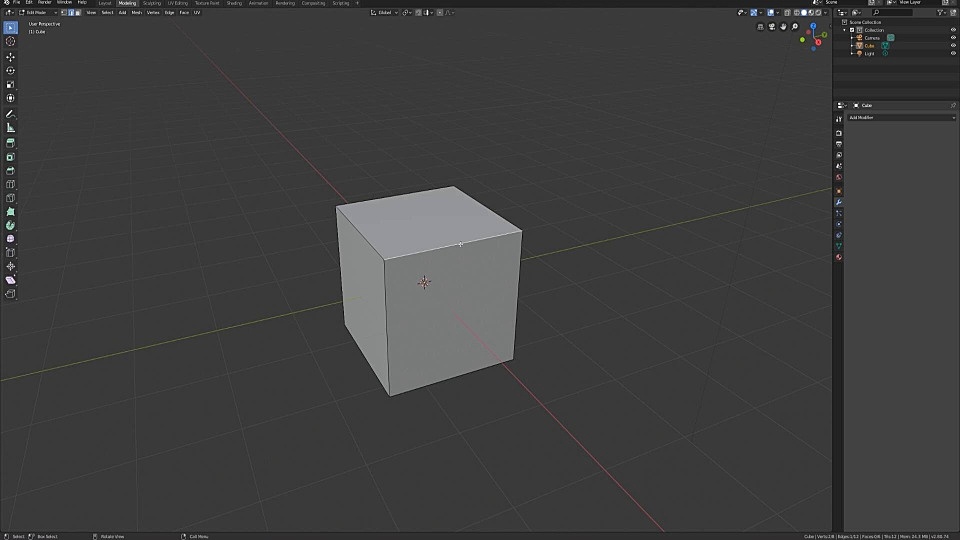This screenshot has height=540, width=960.
Task: Switch to wireframe viewport shading
Action: [x=797, y=12]
